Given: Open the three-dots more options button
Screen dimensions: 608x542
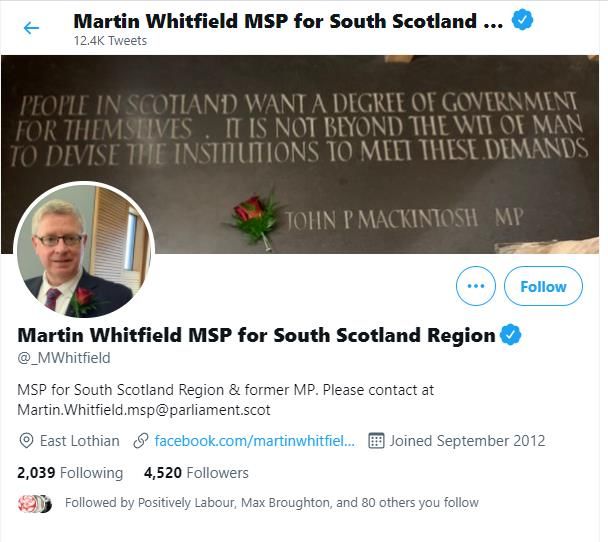Looking at the screenshot, I should [x=476, y=286].
